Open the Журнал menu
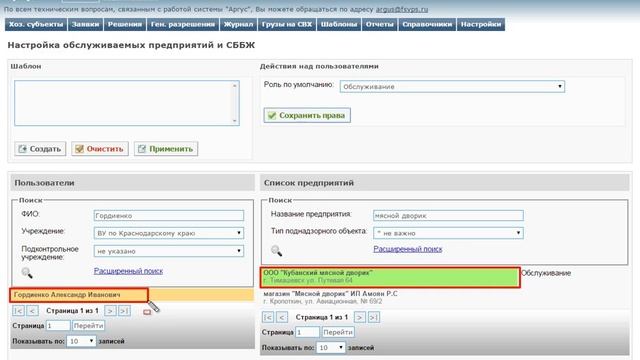 238,24
